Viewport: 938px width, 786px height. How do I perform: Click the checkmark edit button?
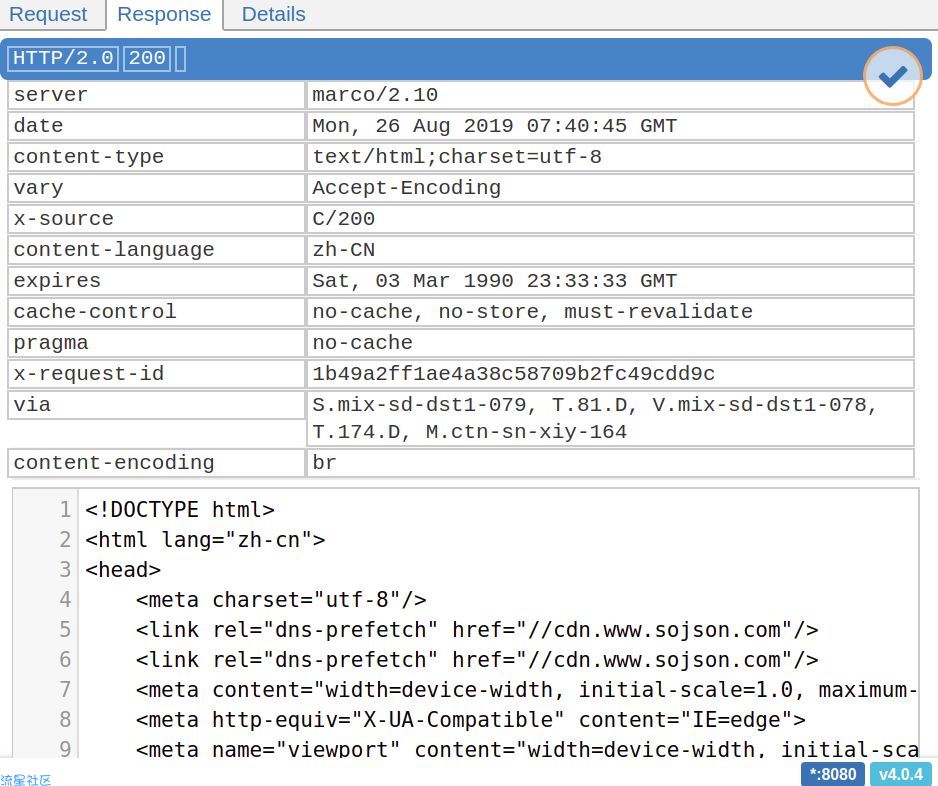point(892,76)
